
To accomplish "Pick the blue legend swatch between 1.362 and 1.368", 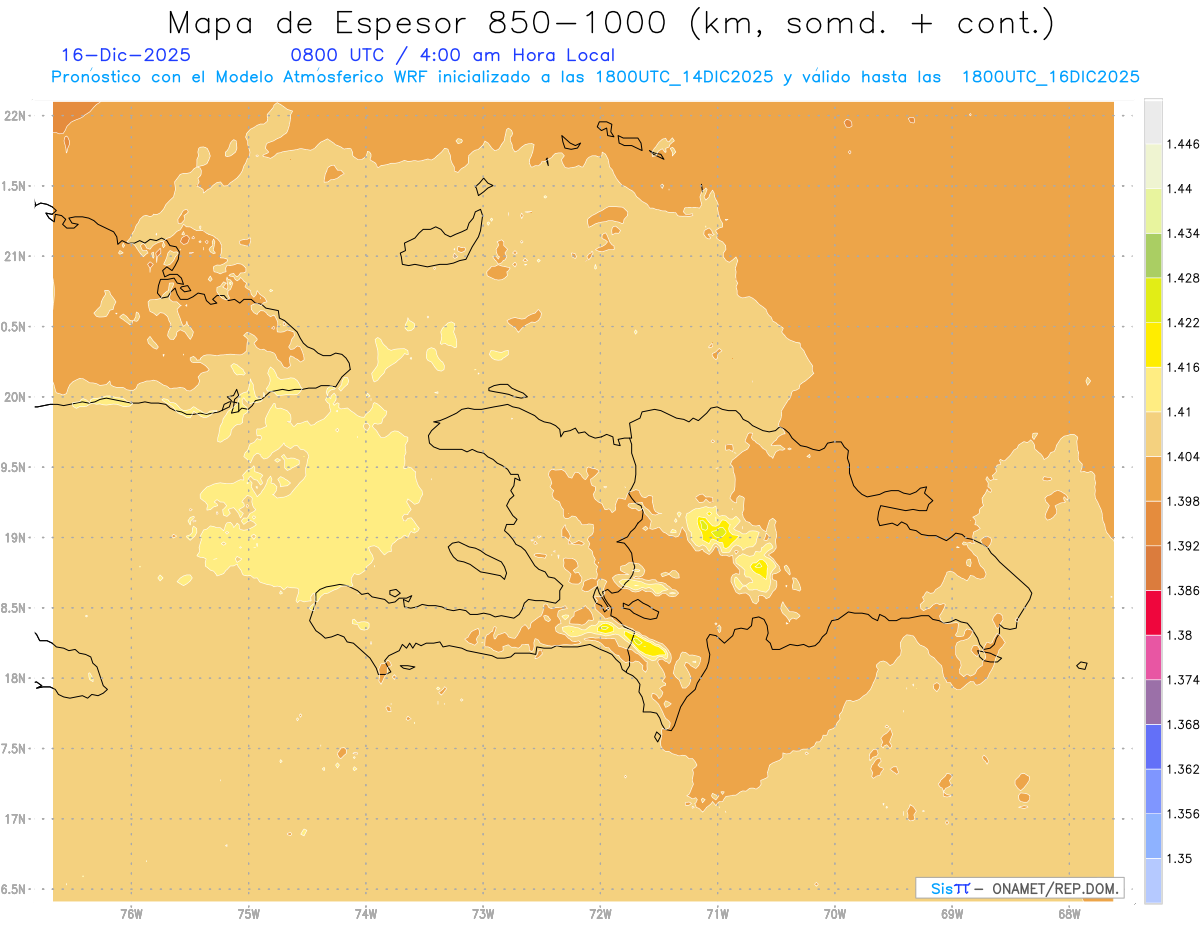I will [1153, 746].
